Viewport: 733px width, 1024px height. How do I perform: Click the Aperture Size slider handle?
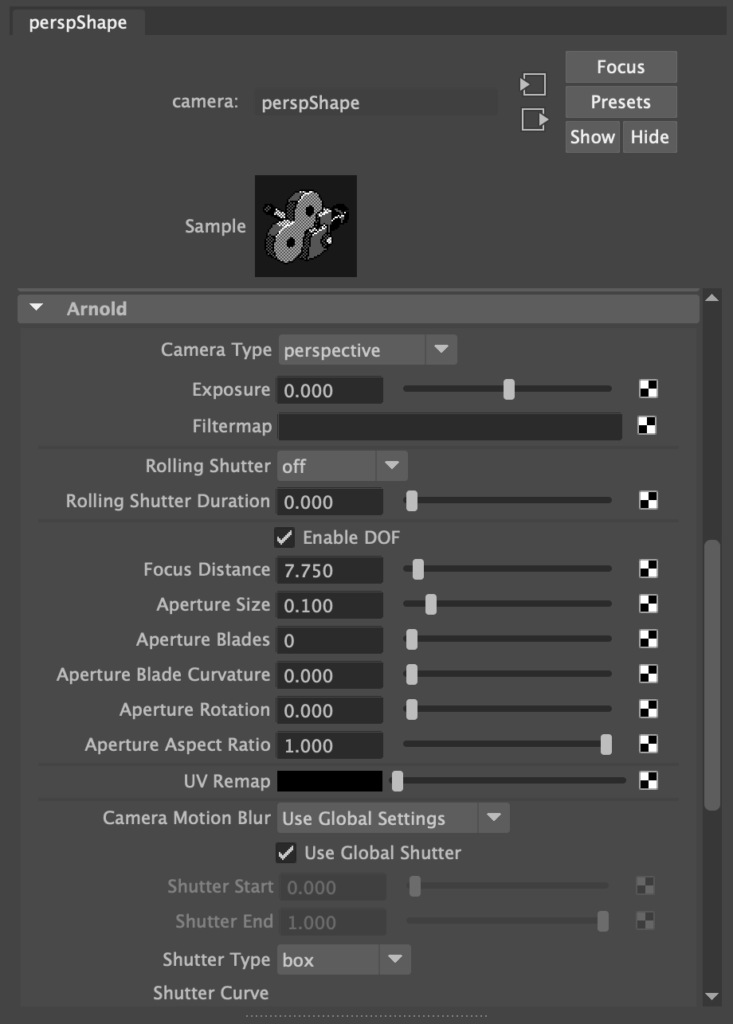point(431,604)
